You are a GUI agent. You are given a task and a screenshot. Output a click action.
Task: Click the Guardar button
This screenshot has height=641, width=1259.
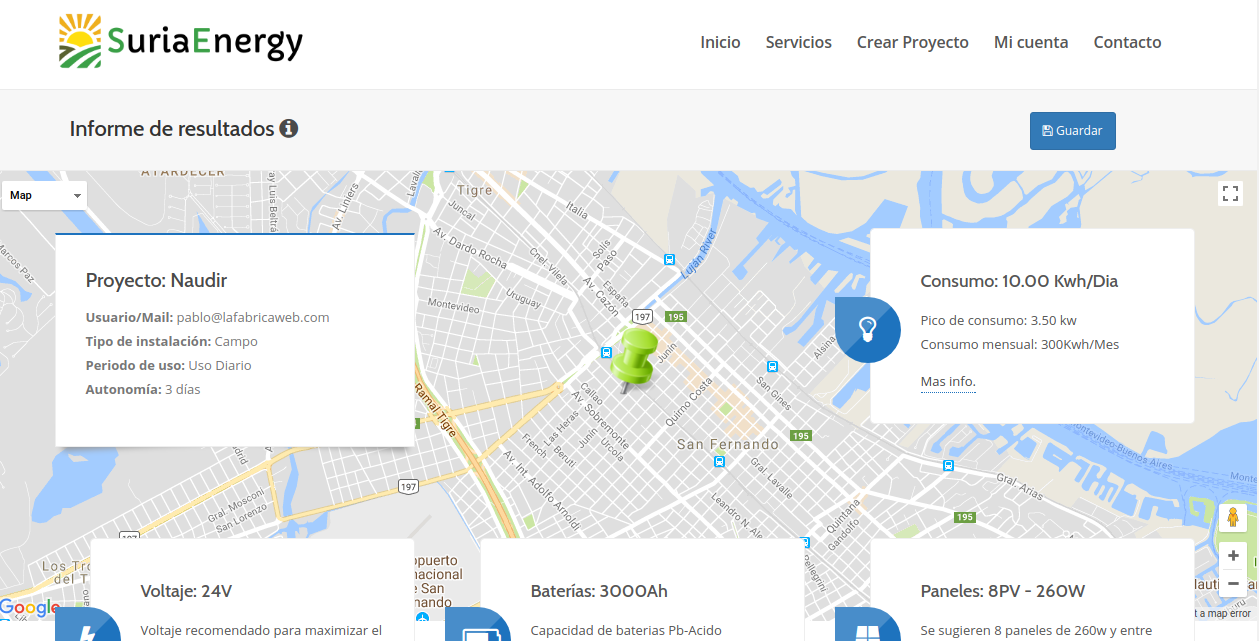coord(1073,131)
